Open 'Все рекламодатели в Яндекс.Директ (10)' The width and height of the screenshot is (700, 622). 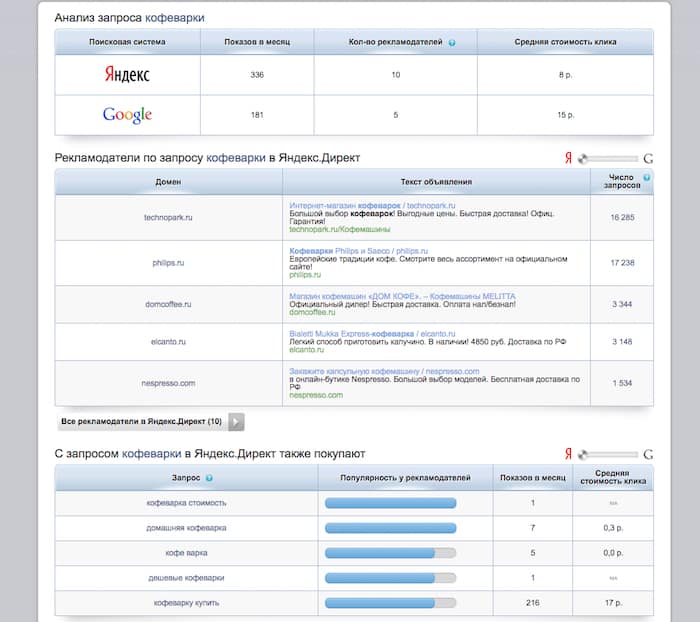[141, 422]
